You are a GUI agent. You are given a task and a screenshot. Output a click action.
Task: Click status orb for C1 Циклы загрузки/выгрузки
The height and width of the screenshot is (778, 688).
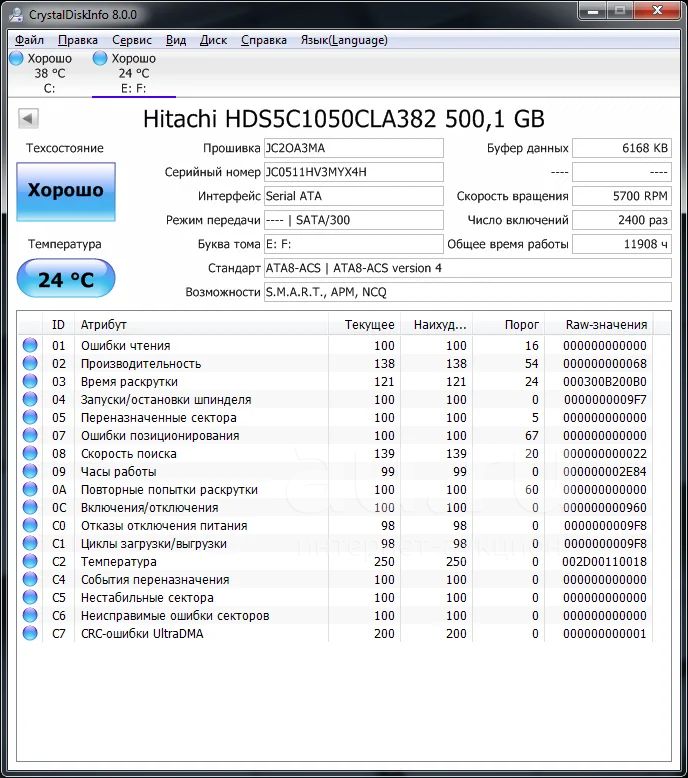point(30,543)
